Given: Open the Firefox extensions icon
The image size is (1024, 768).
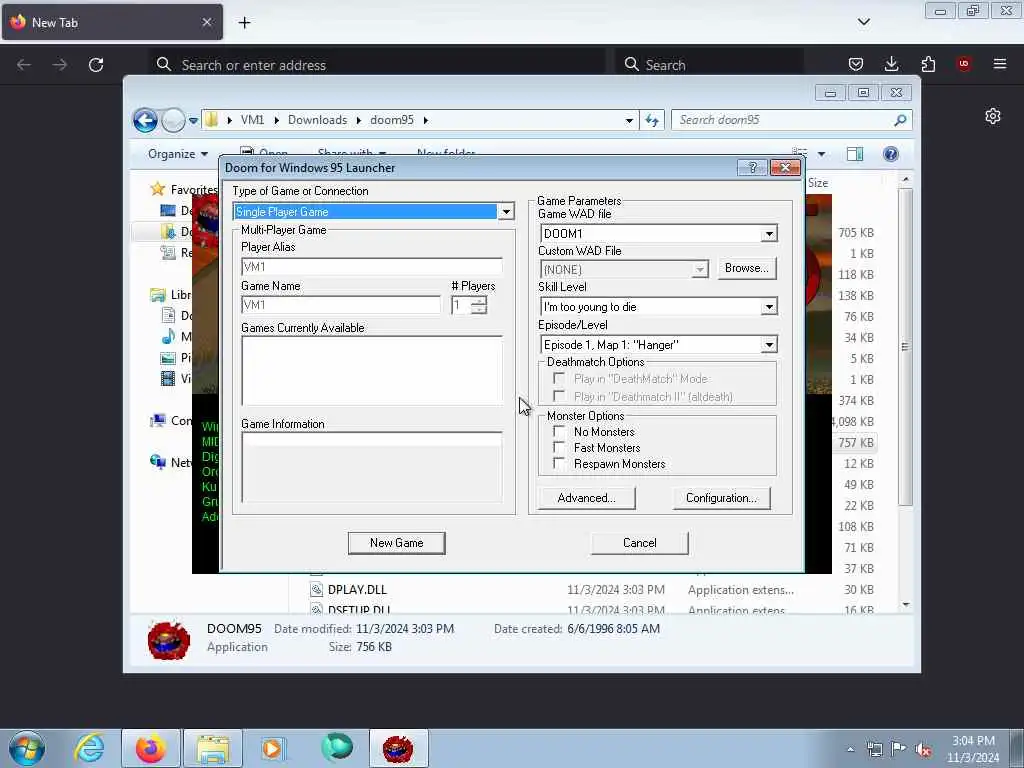Looking at the screenshot, I should click(928, 64).
